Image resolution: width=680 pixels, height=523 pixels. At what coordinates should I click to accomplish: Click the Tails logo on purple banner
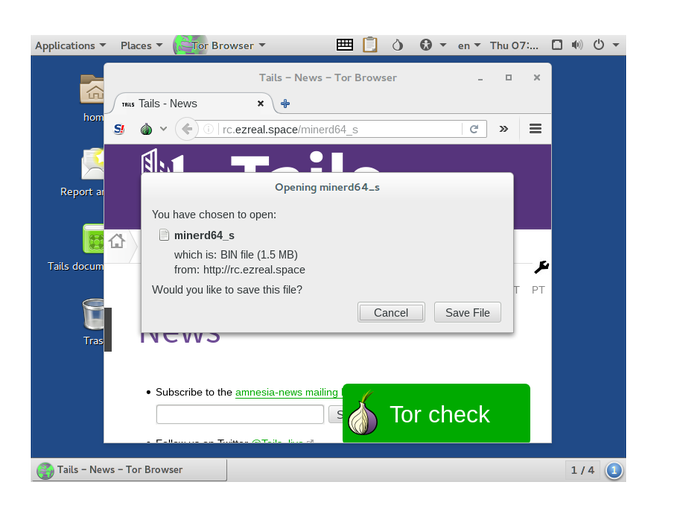[260, 161]
